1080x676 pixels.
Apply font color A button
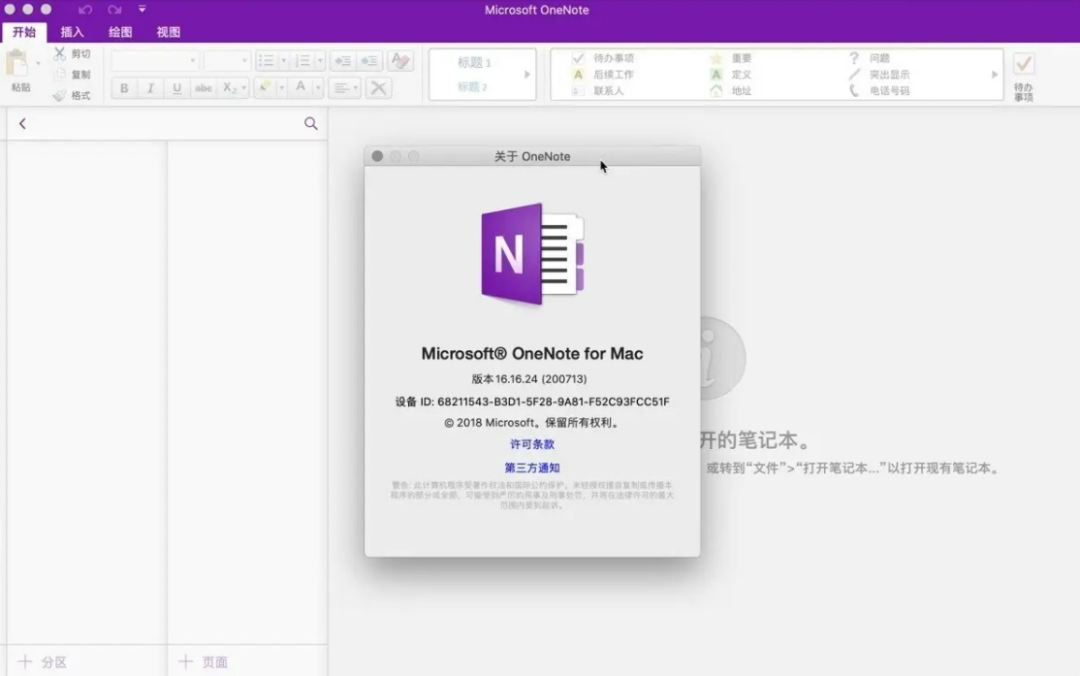tap(300, 88)
